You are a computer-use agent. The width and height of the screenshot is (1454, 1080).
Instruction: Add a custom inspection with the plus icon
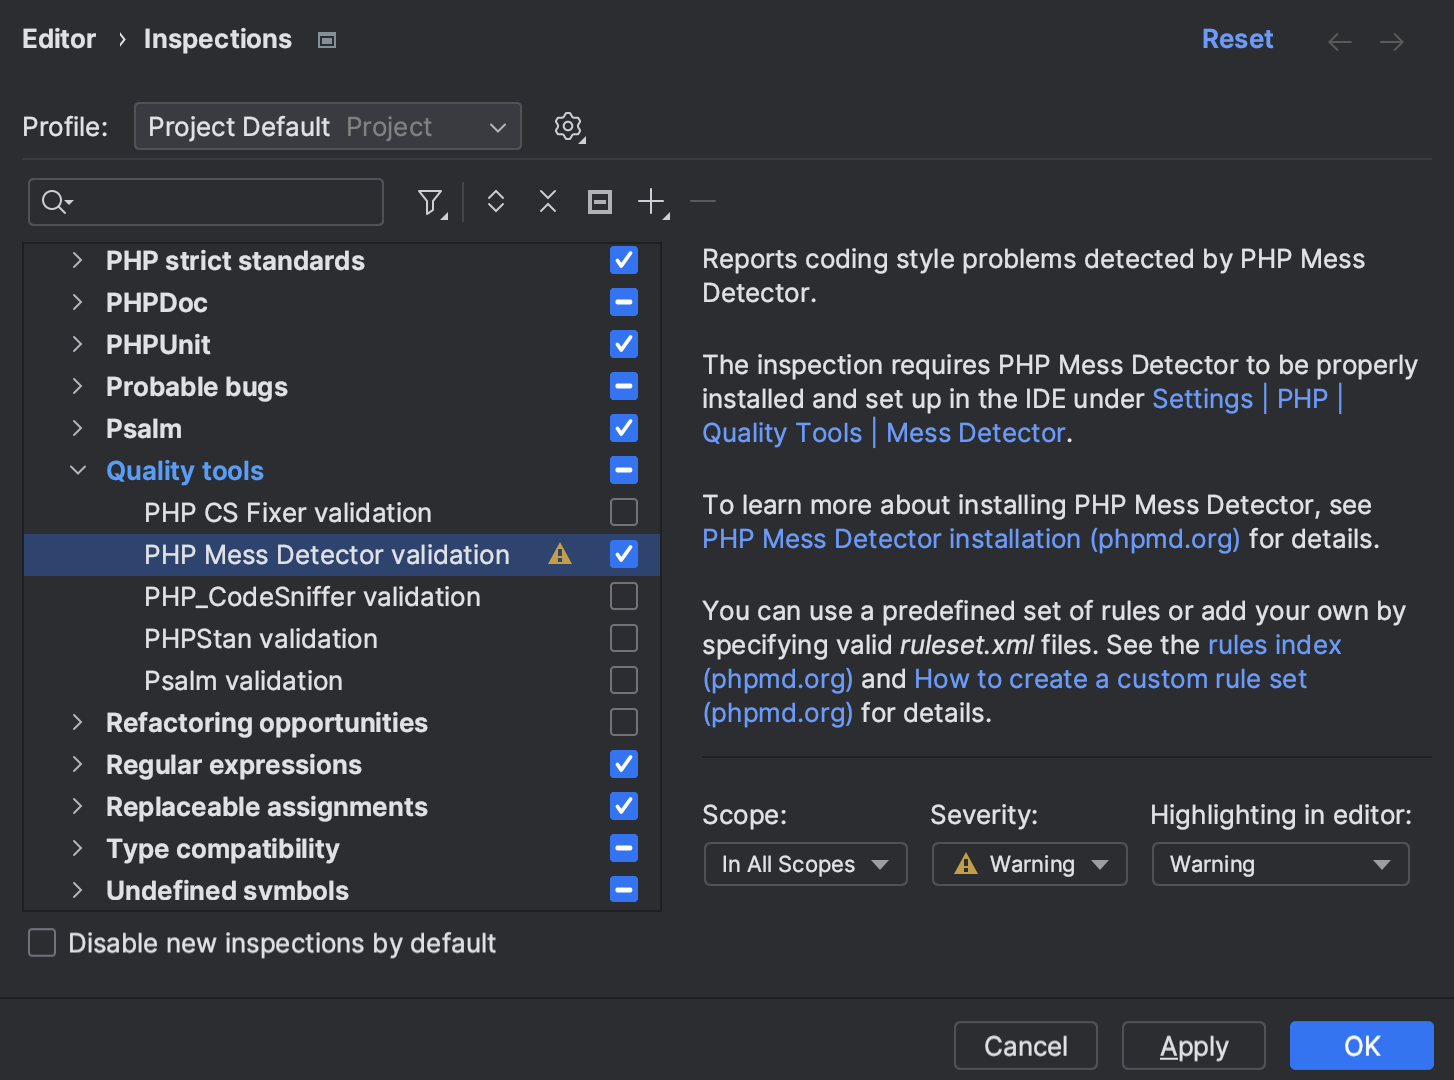coord(649,201)
